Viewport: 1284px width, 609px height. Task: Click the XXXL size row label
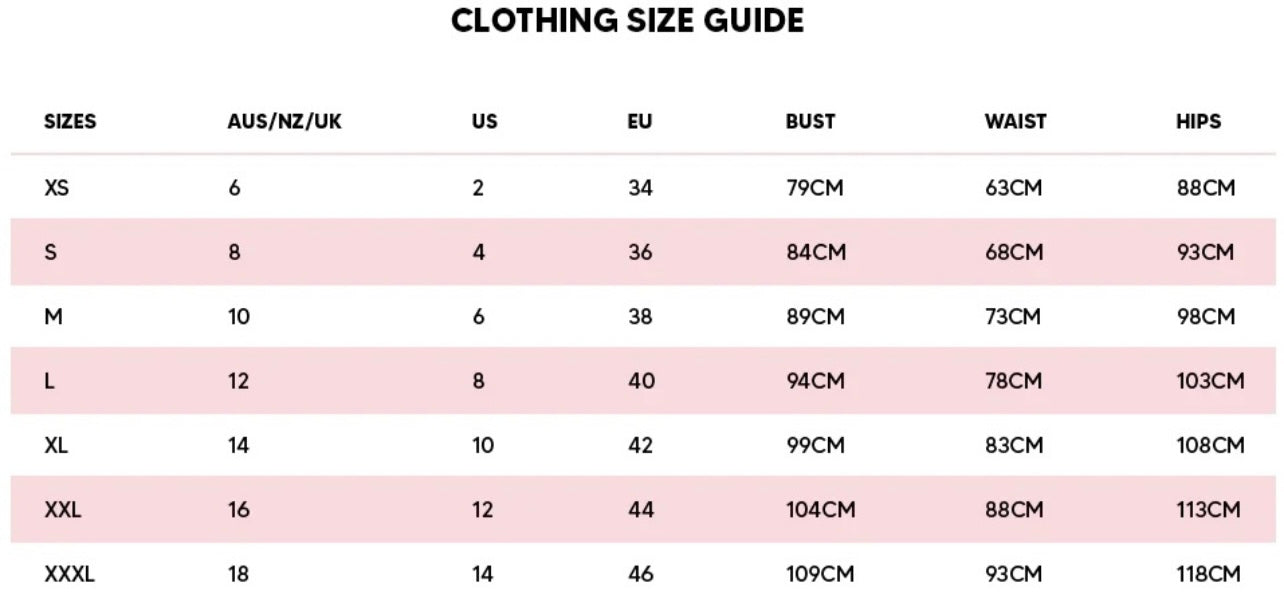[70, 574]
